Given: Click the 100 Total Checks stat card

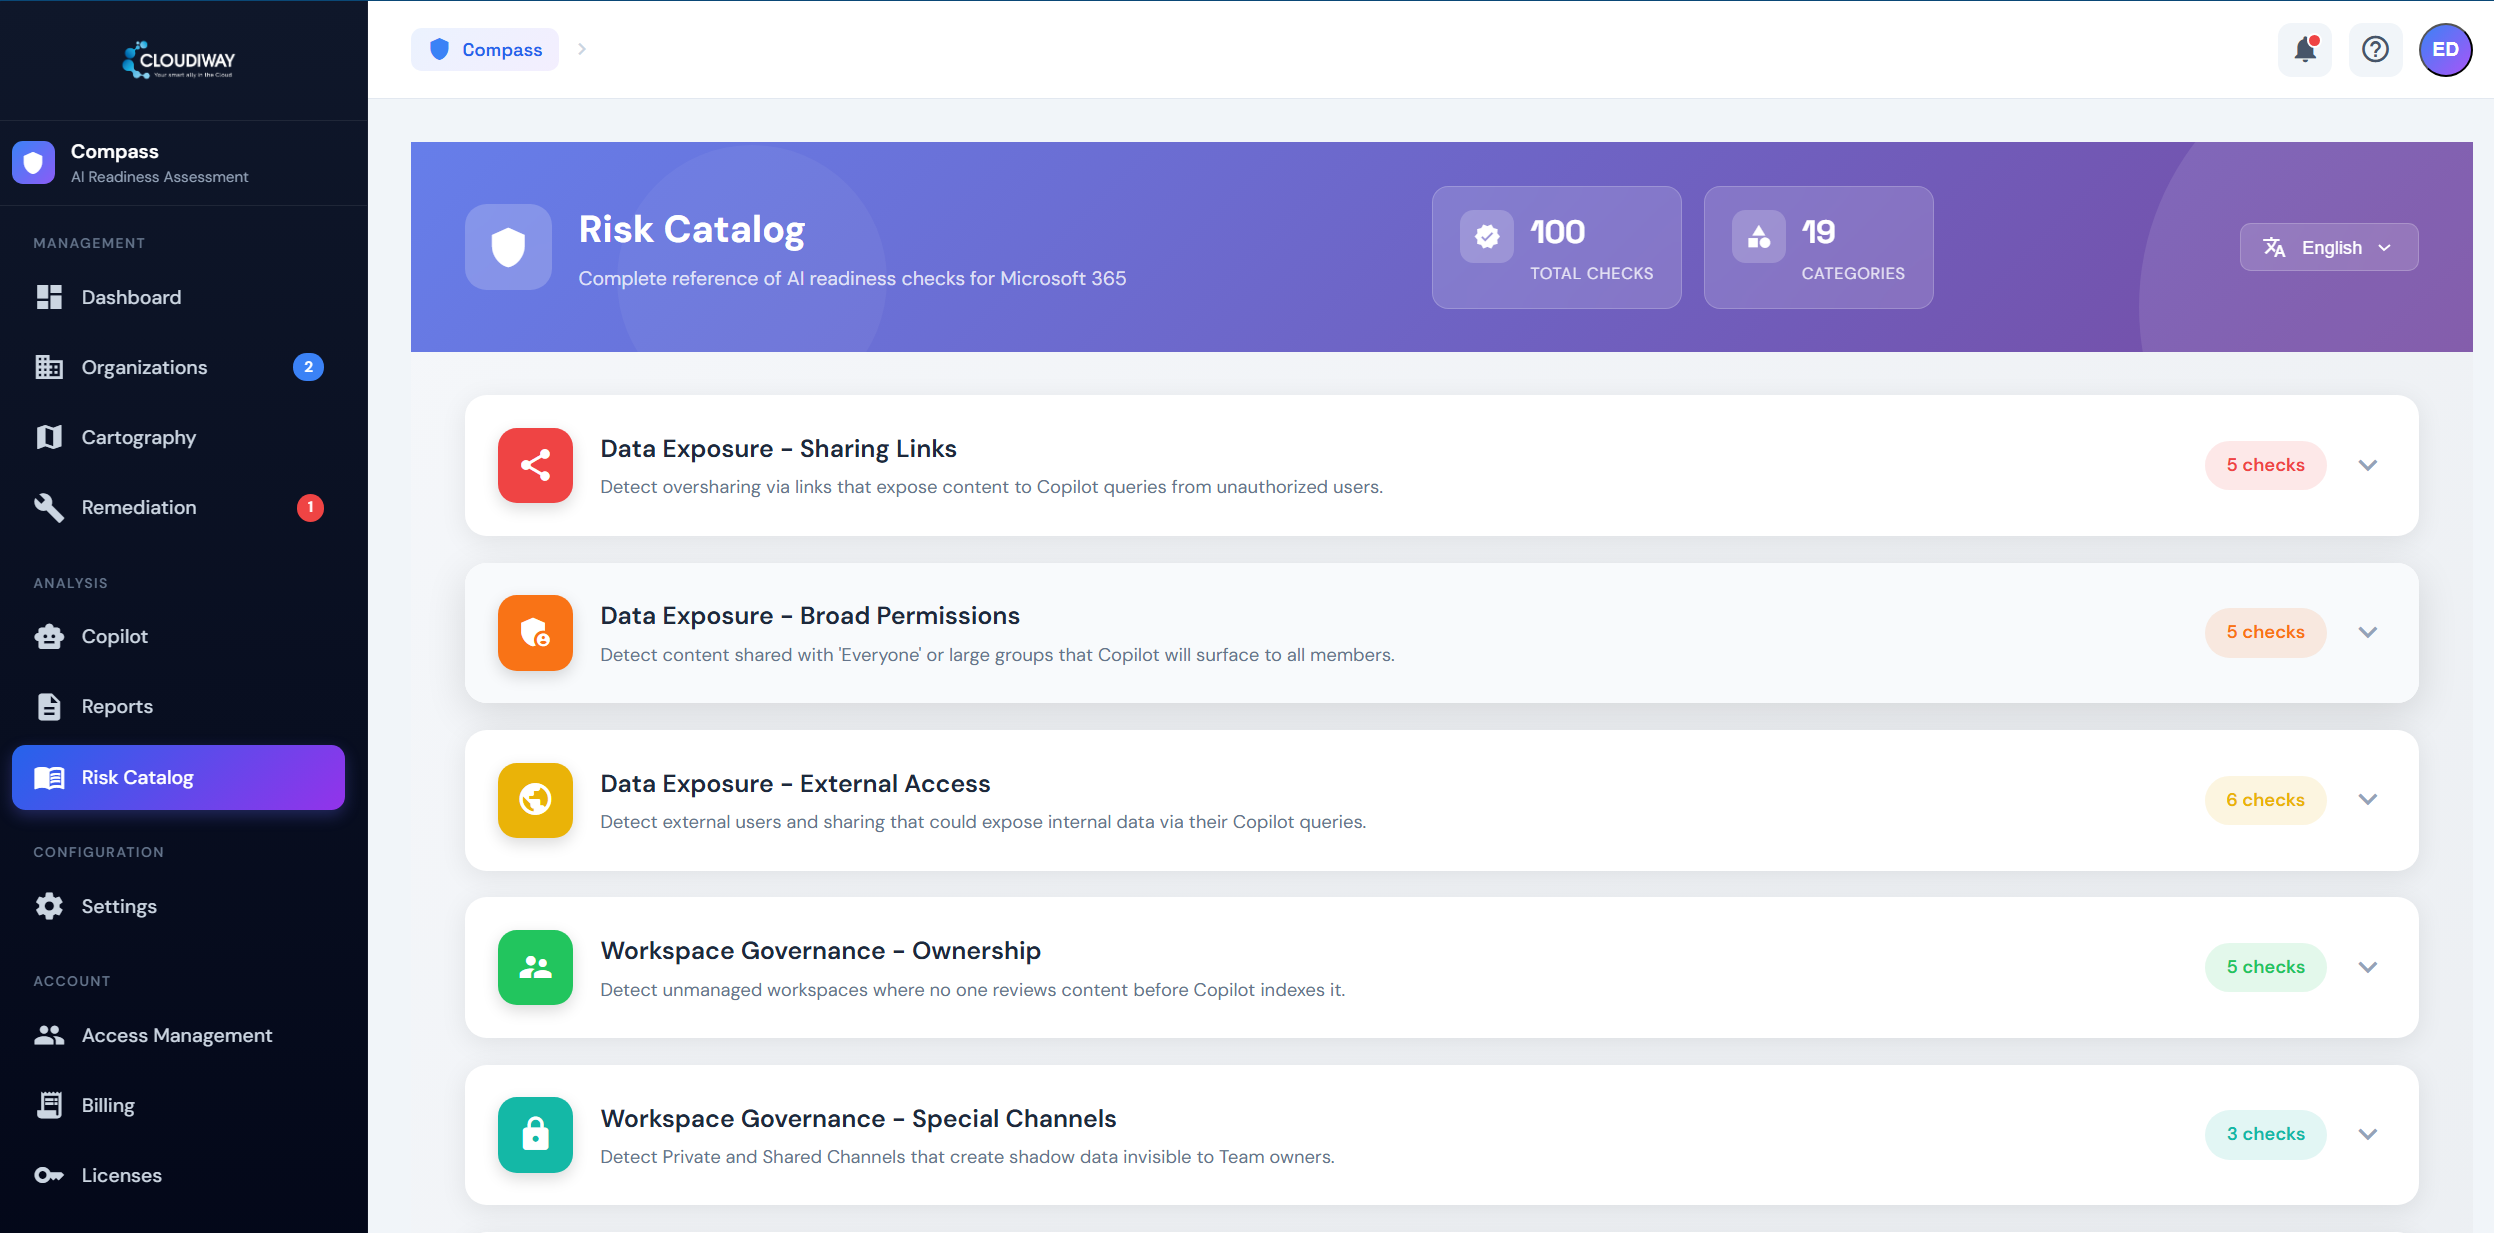Looking at the screenshot, I should [1556, 247].
